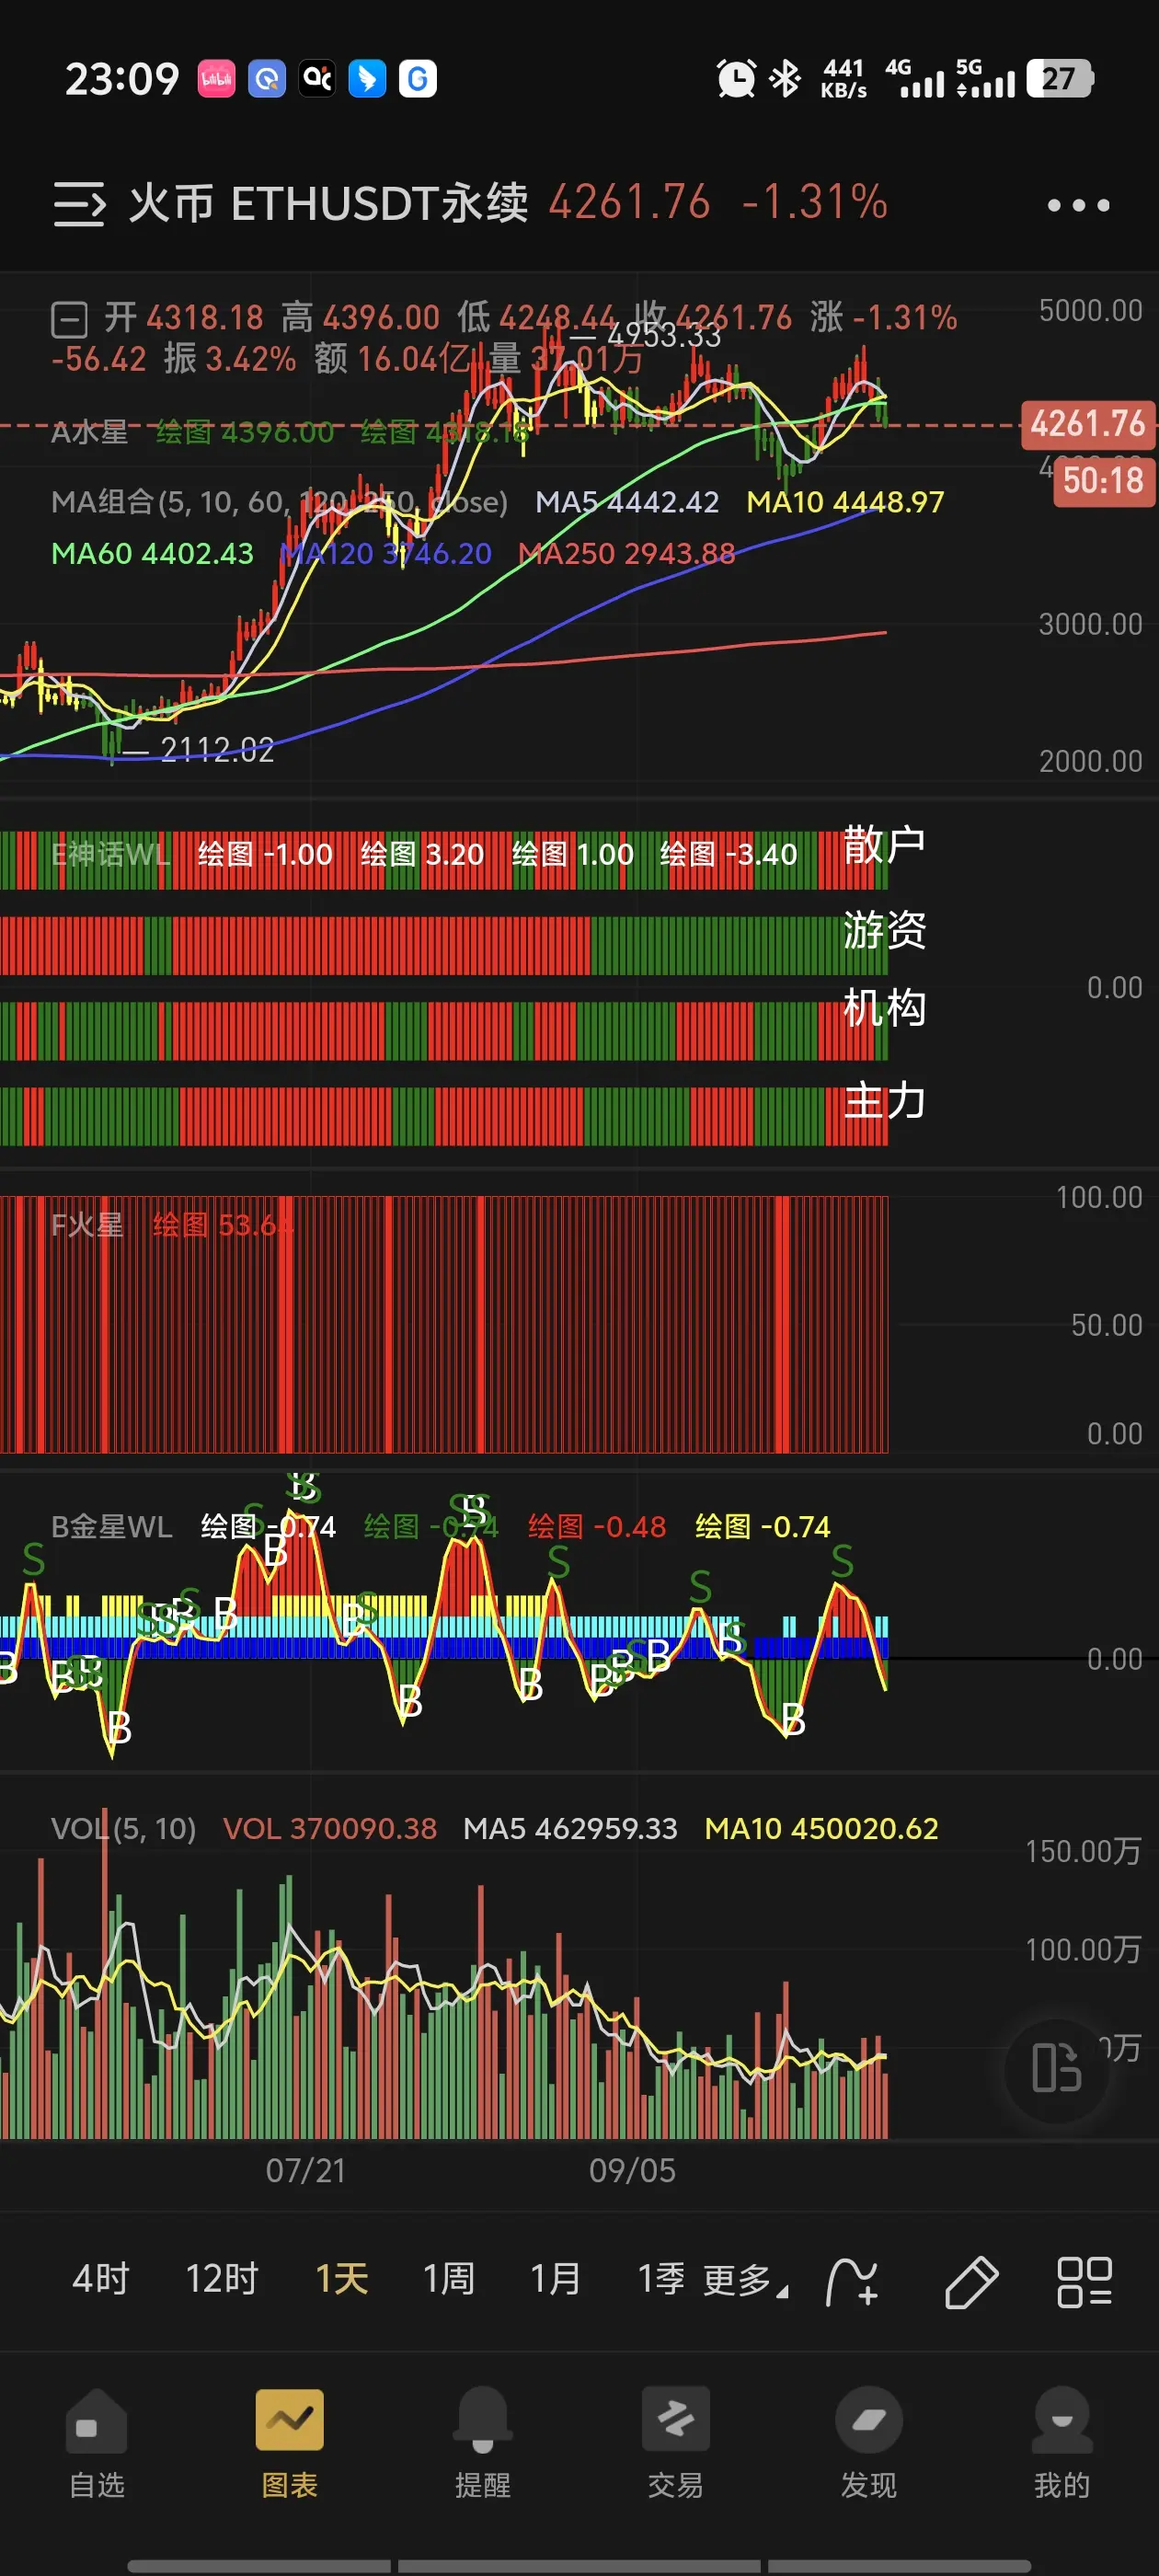Screen dimensions: 1159x2576
Task: Open the 提醒 alerts tab
Action: [483, 2443]
